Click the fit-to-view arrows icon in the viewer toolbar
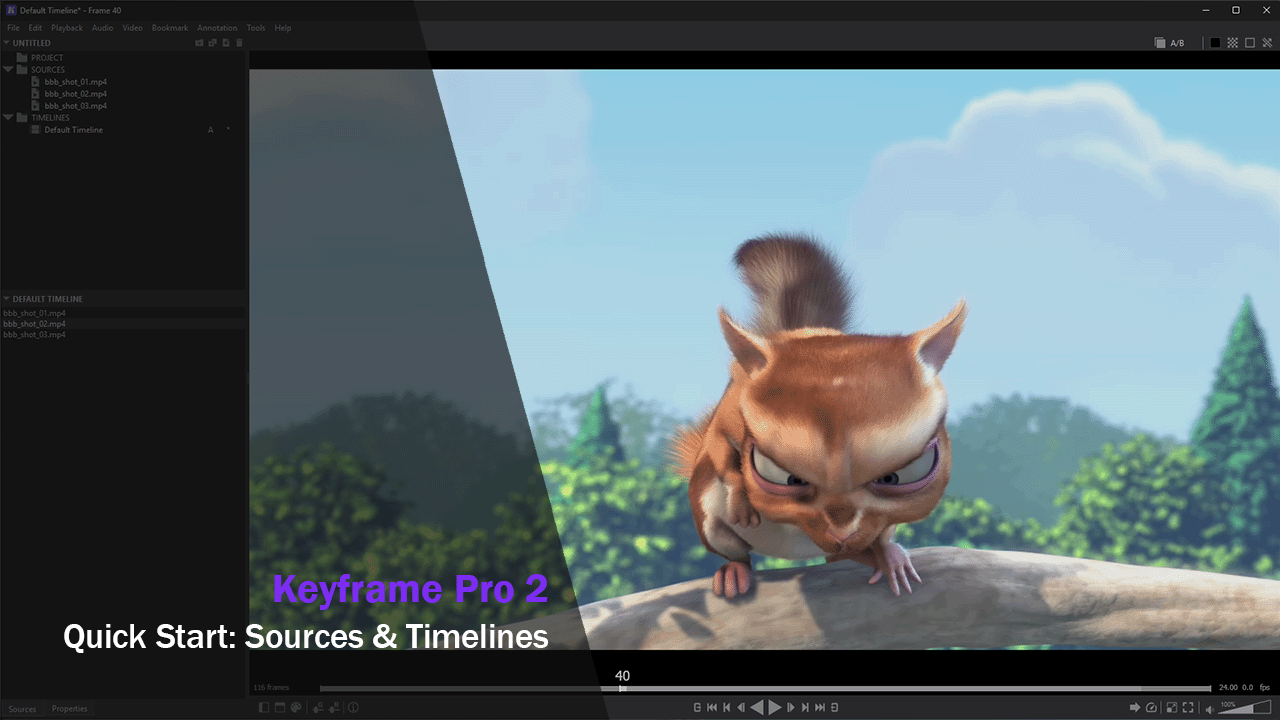 tap(1267, 43)
